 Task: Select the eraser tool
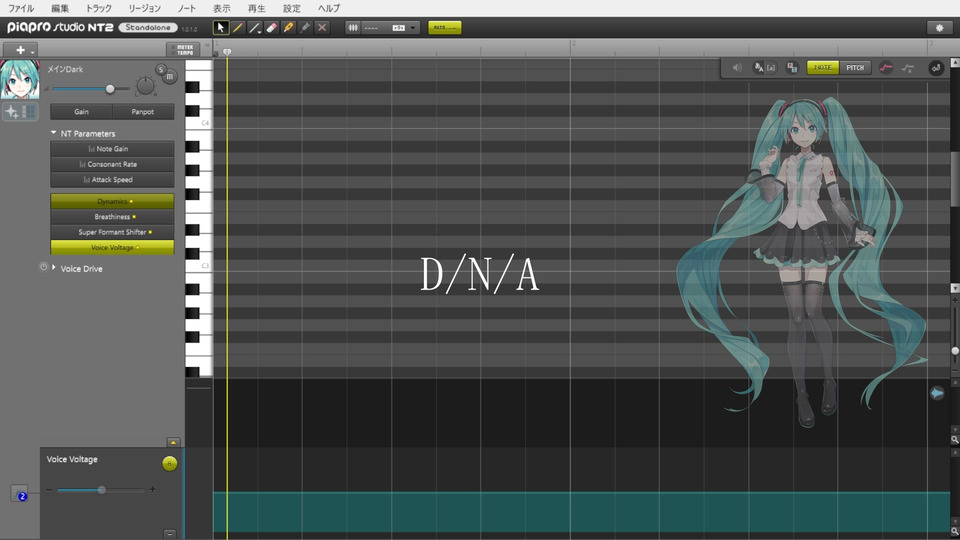pos(271,28)
